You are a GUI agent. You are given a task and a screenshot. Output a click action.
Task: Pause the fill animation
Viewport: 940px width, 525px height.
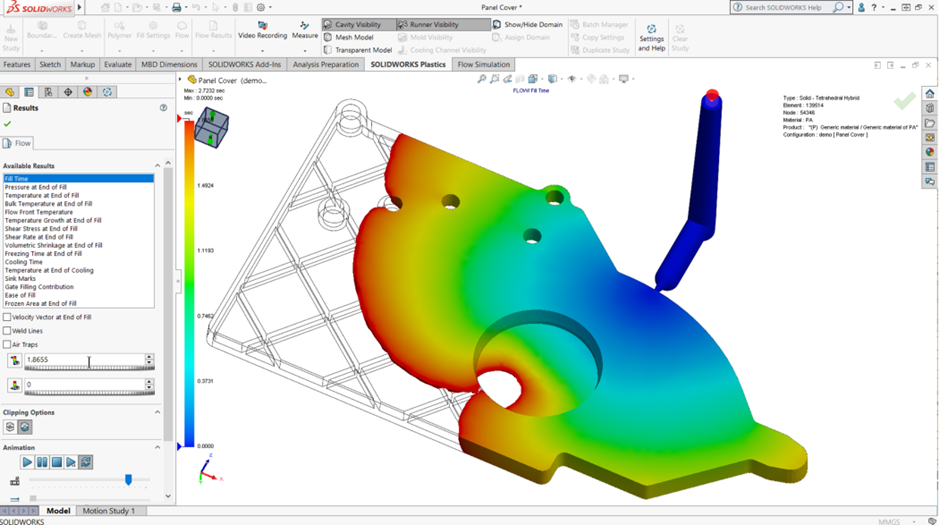tap(42, 462)
